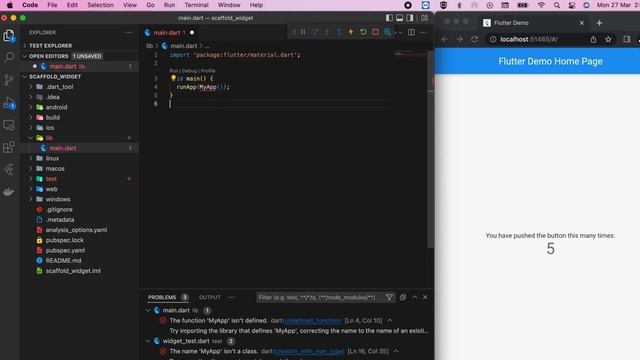Pause the debug session

[x=303, y=32]
